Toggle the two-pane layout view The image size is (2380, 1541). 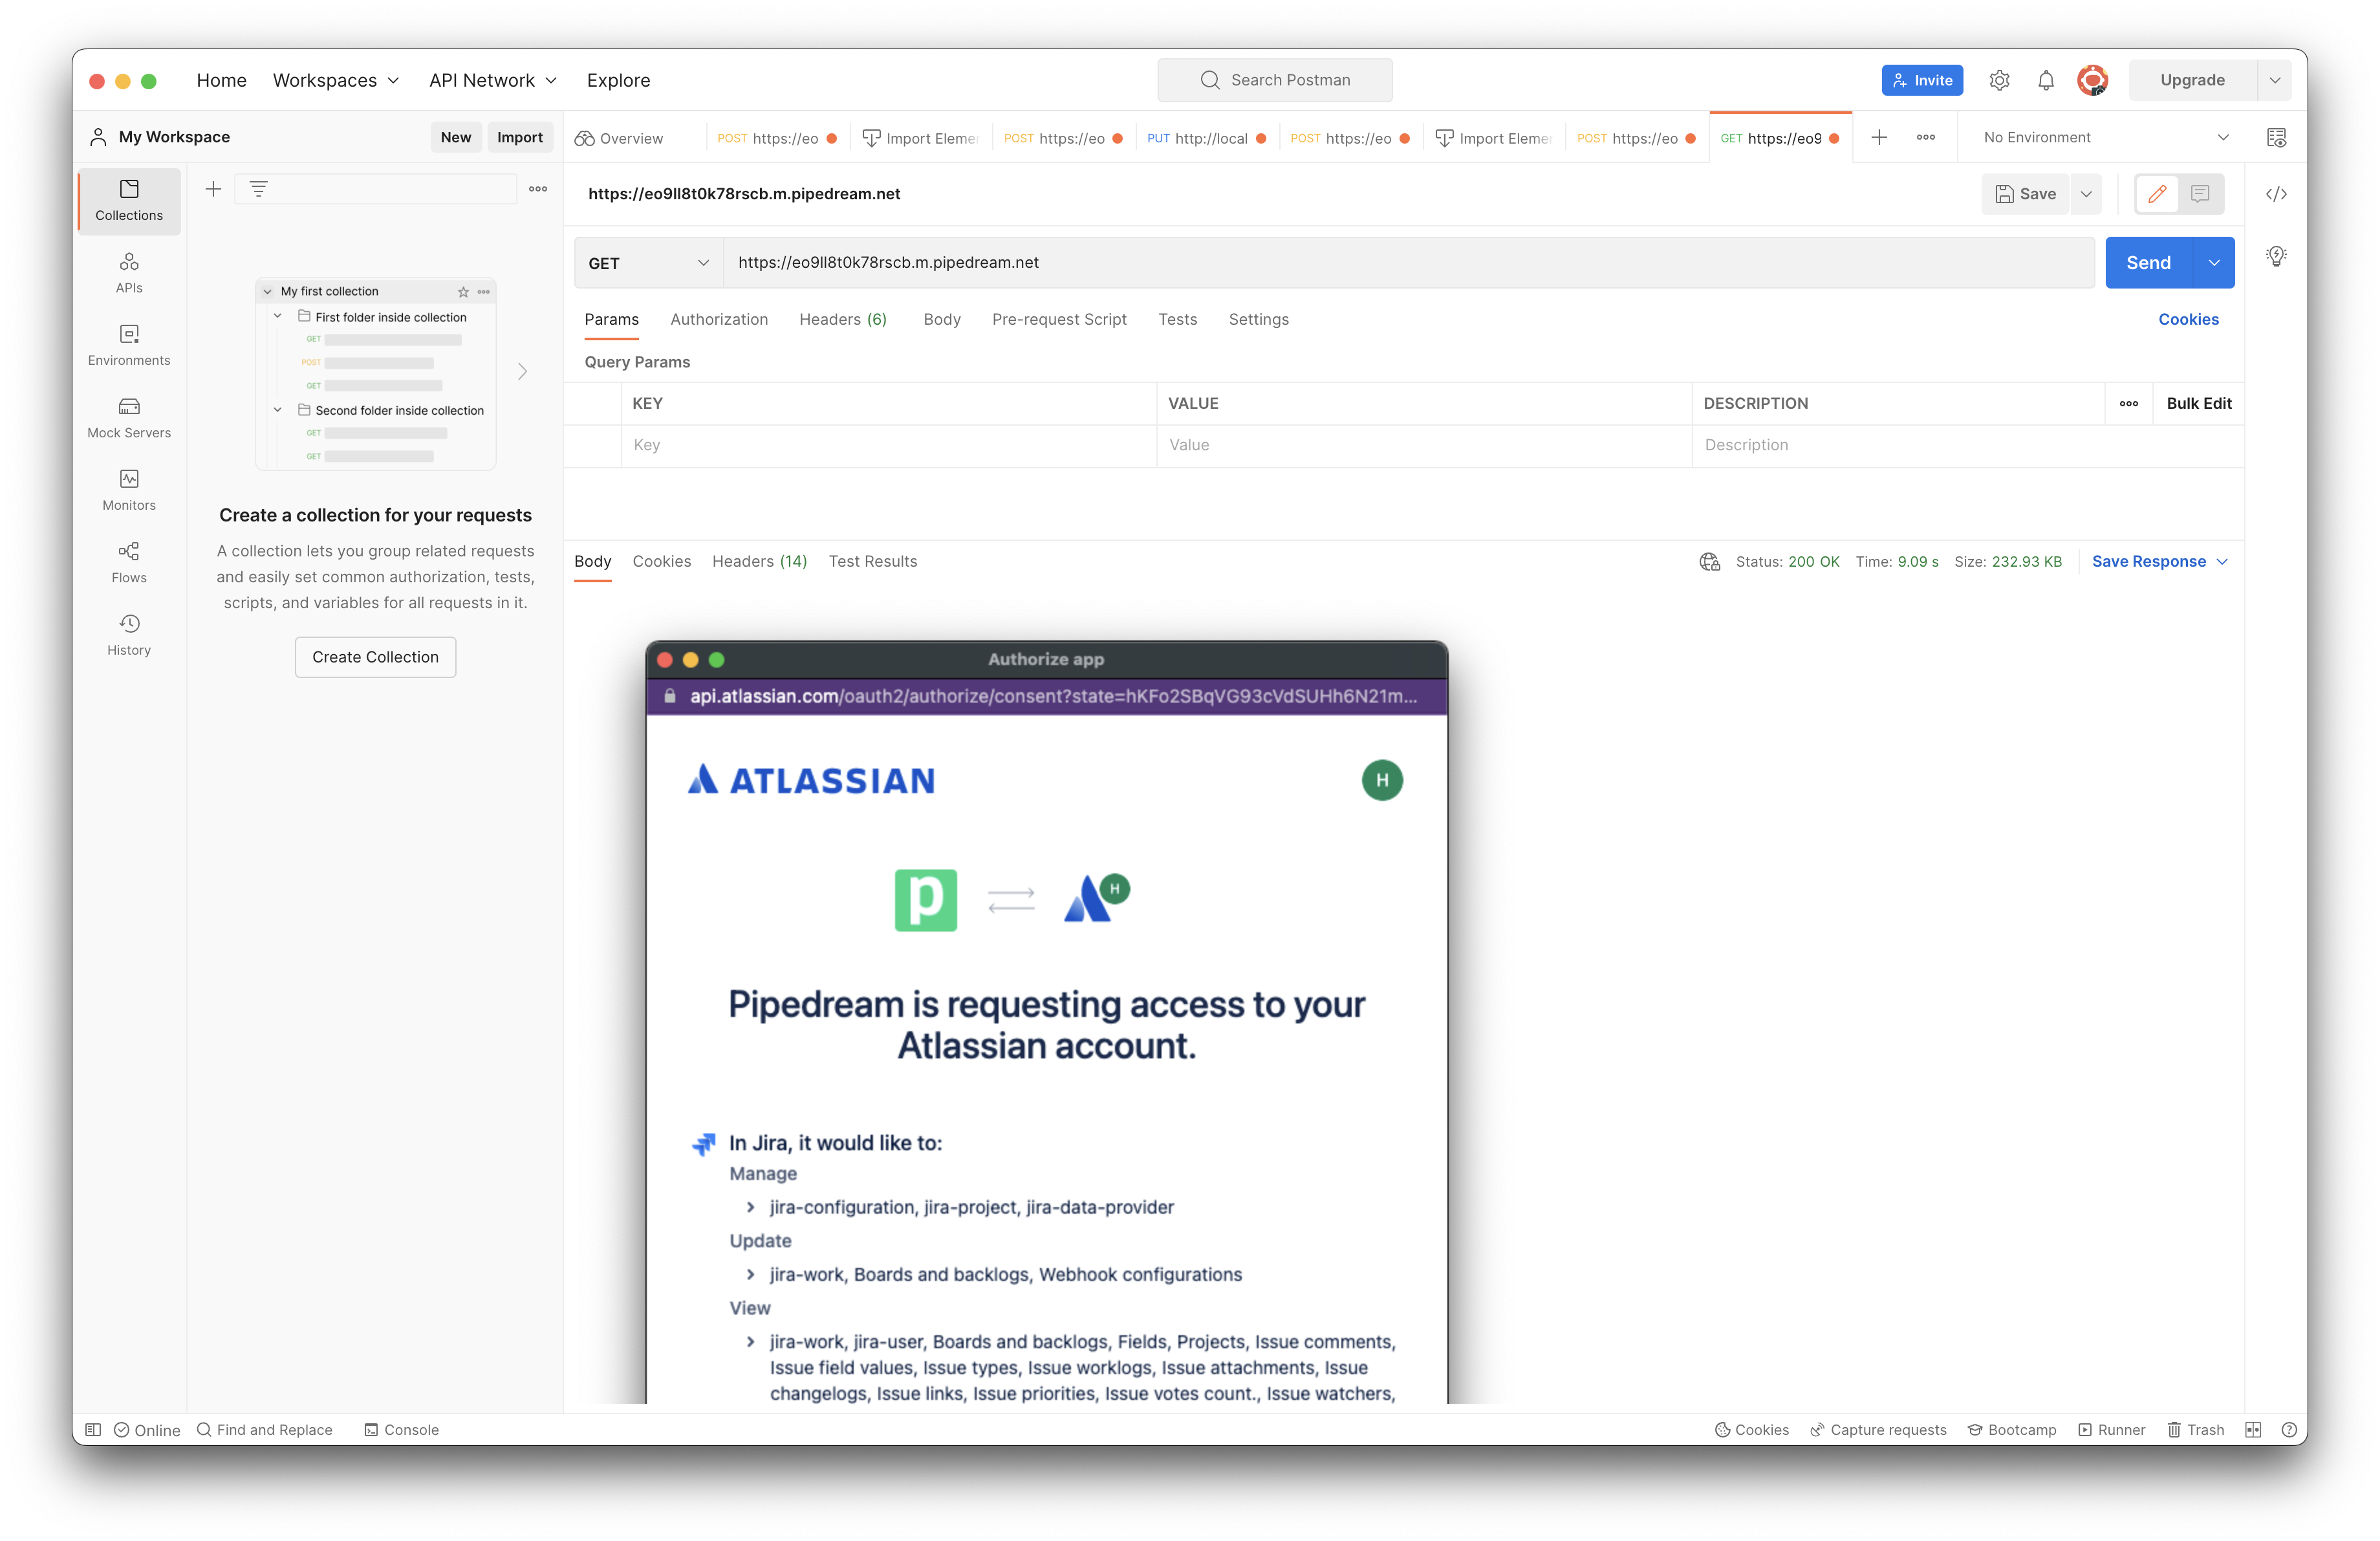(x=2252, y=1429)
